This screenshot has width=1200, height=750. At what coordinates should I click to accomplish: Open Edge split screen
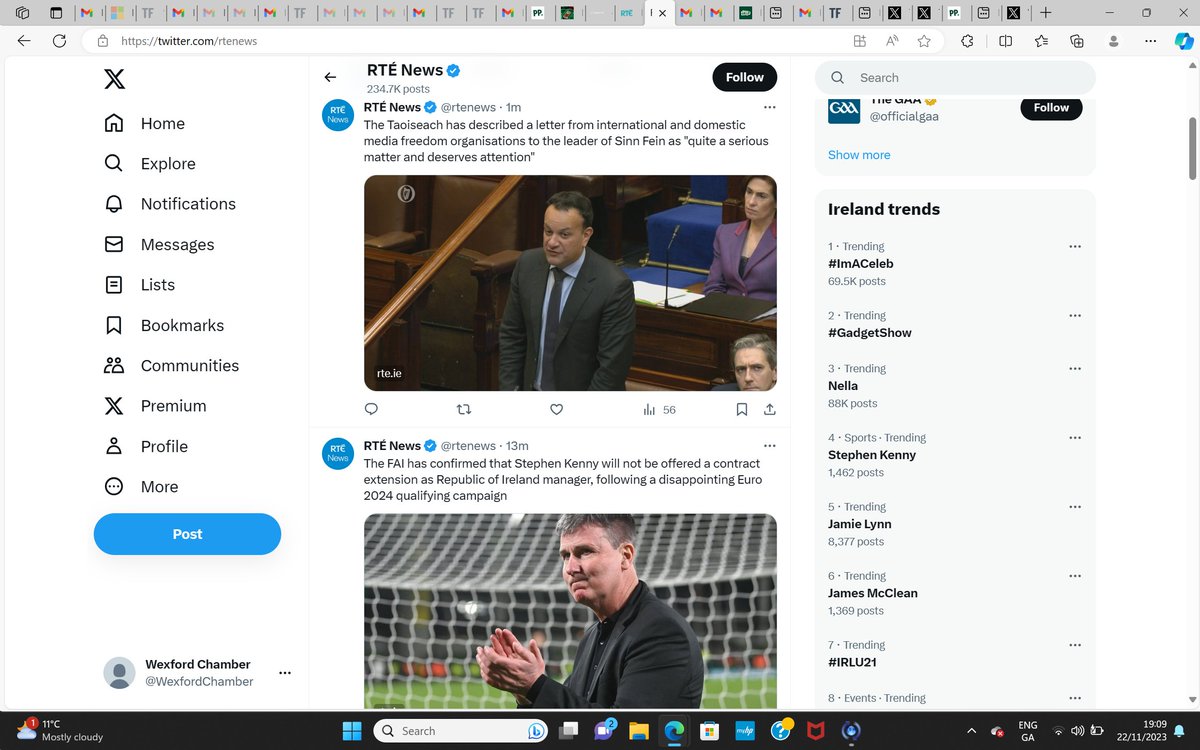click(1006, 41)
